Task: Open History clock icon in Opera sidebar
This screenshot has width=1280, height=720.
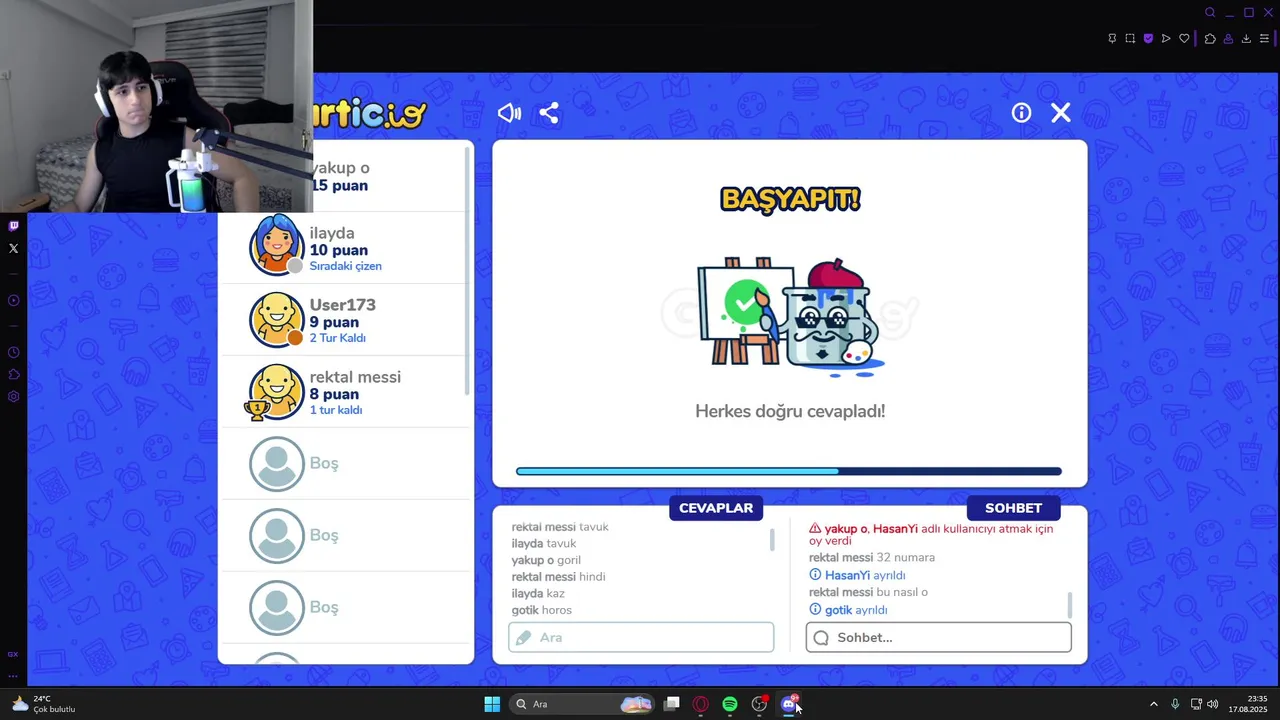Action: [13, 352]
